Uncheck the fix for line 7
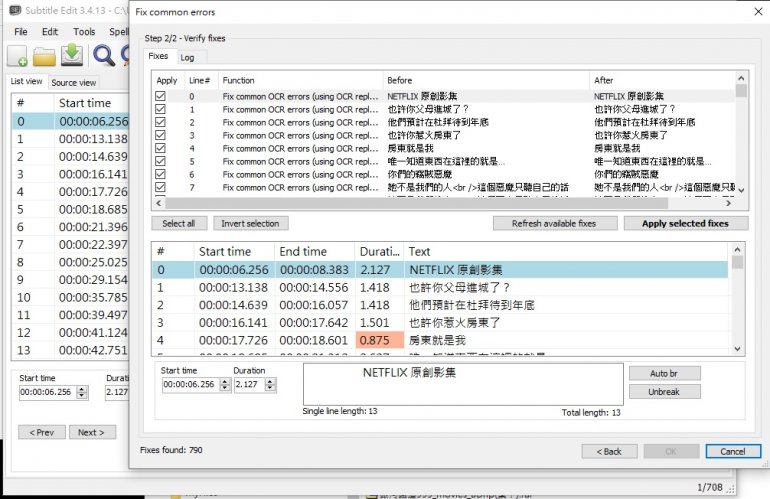 160,187
